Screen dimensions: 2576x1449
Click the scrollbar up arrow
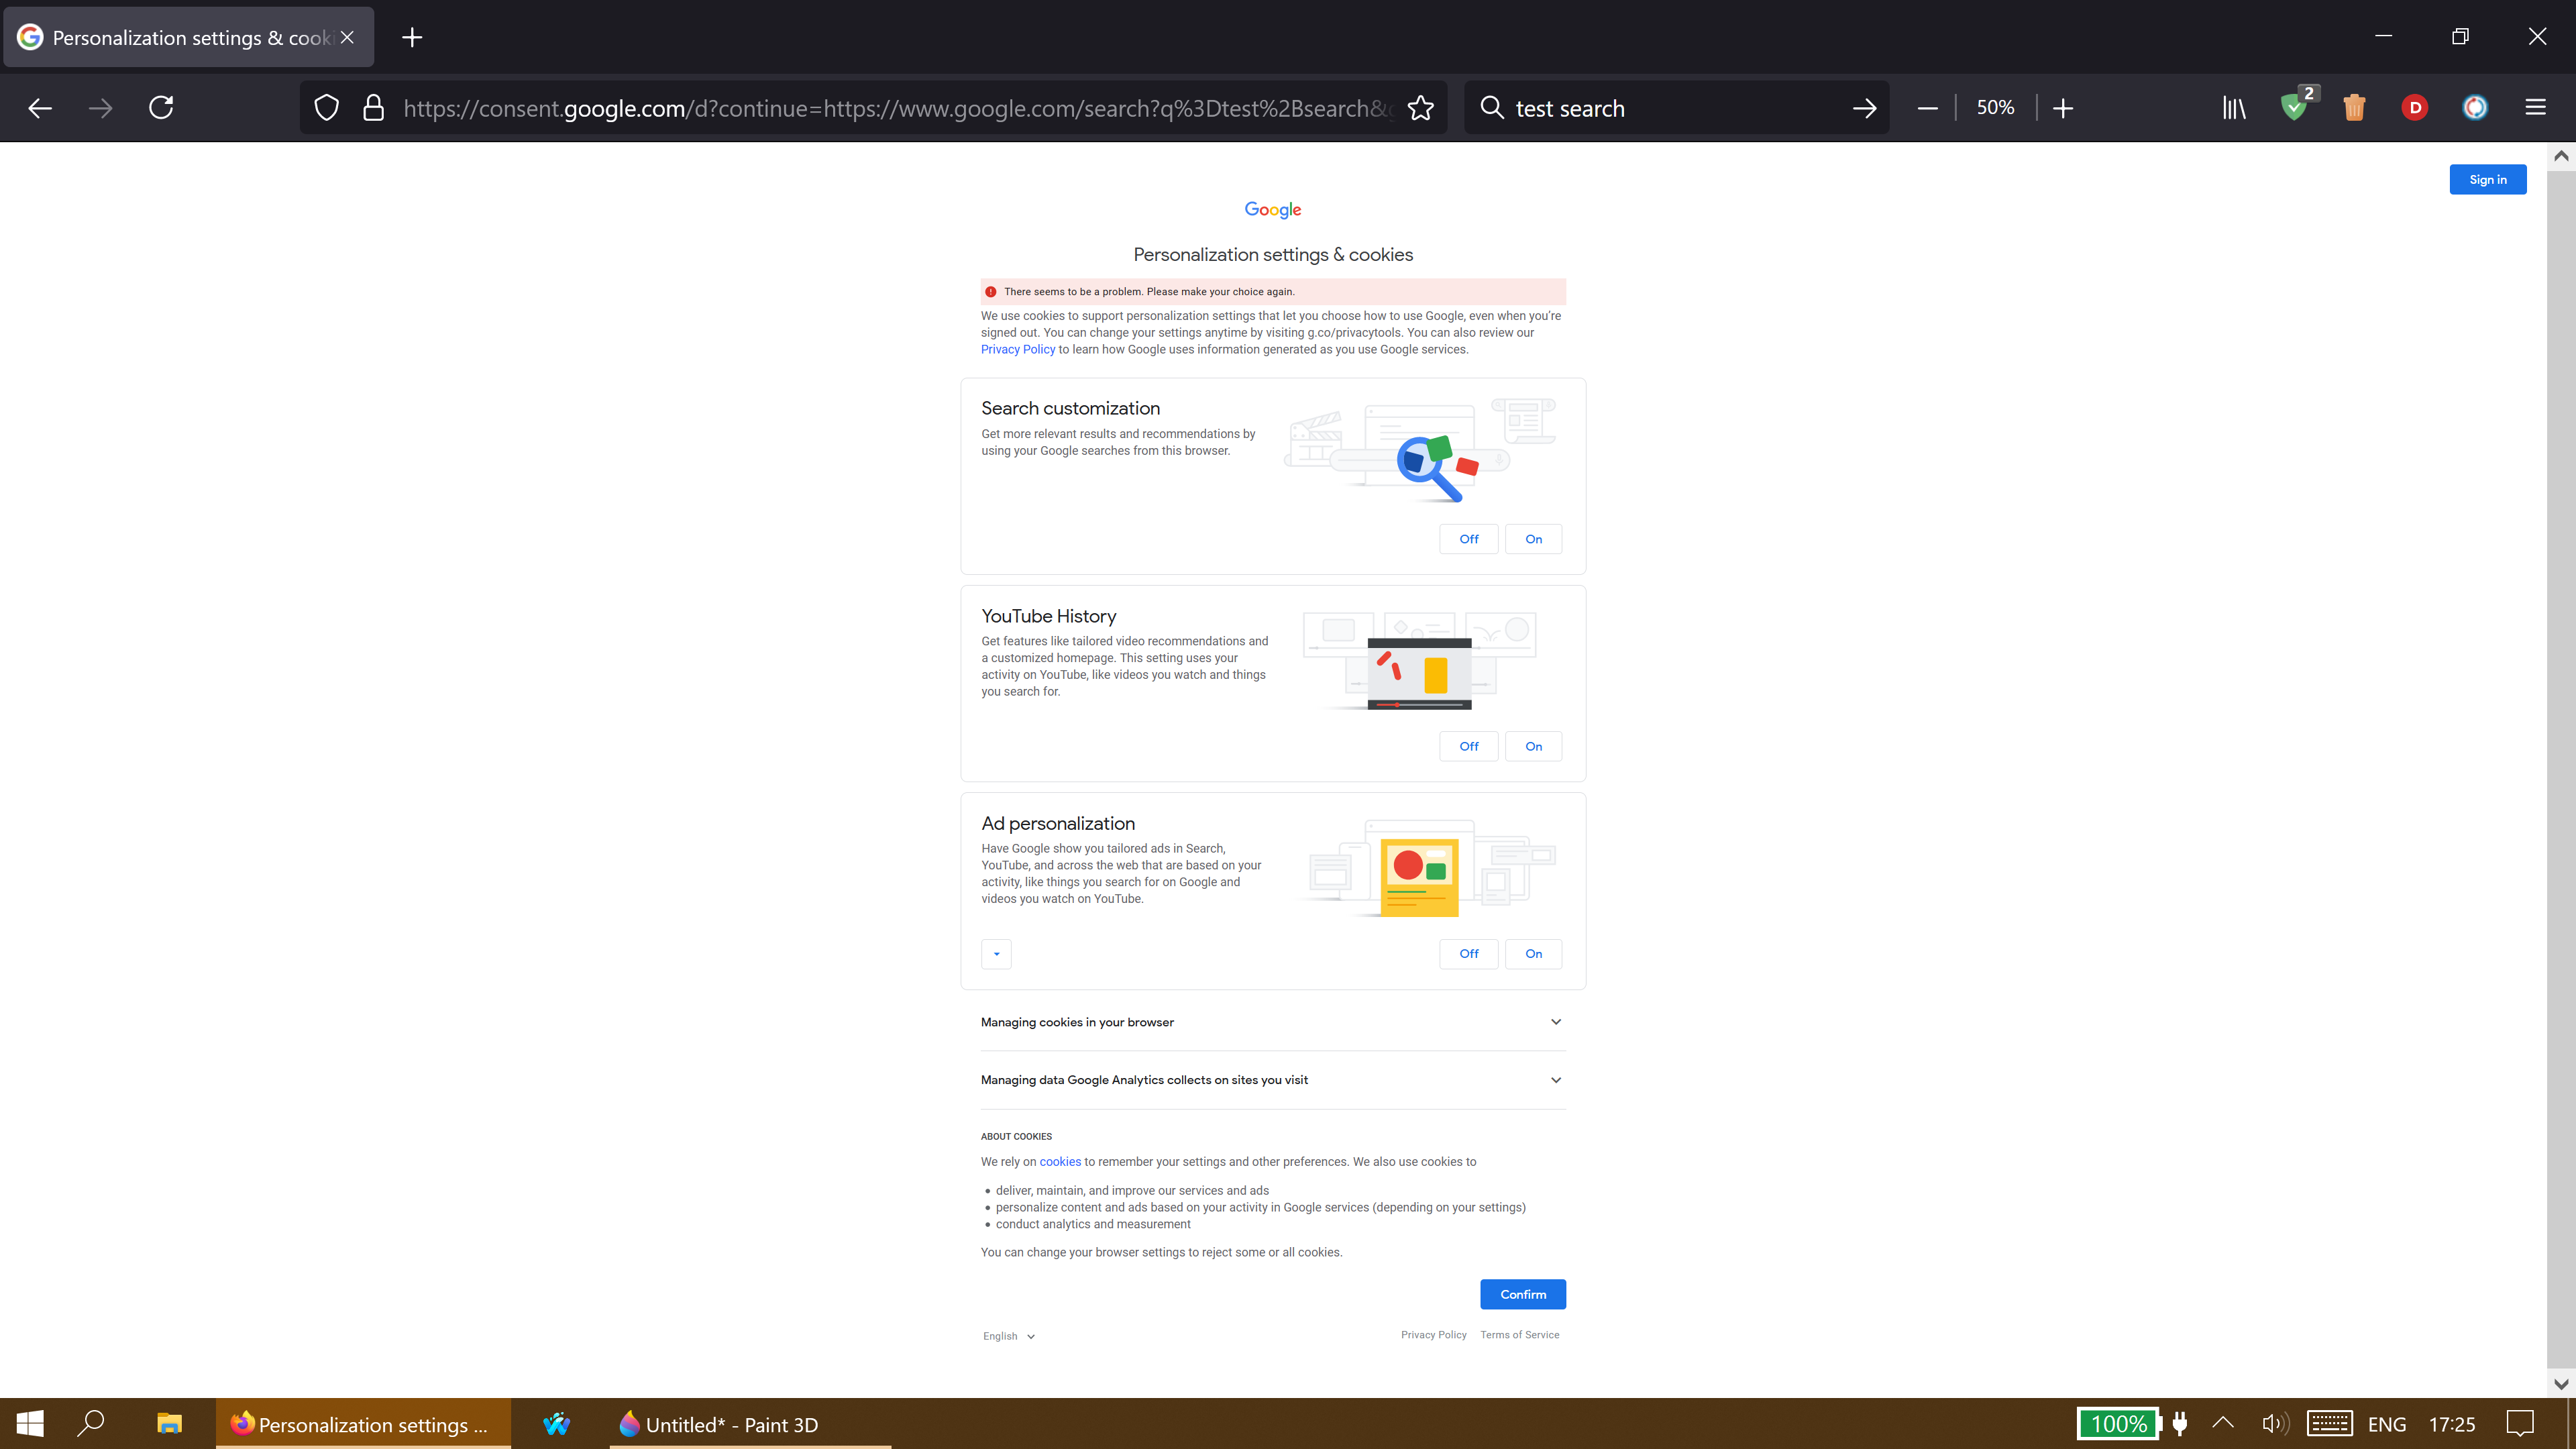click(x=2560, y=156)
